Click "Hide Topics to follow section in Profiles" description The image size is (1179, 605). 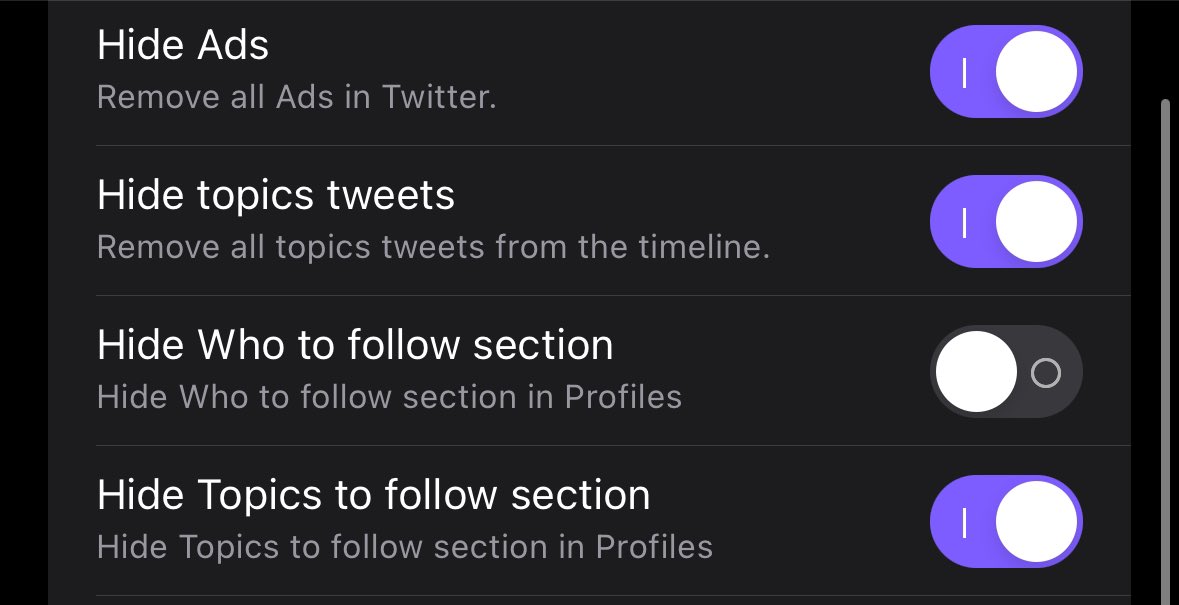coord(405,547)
